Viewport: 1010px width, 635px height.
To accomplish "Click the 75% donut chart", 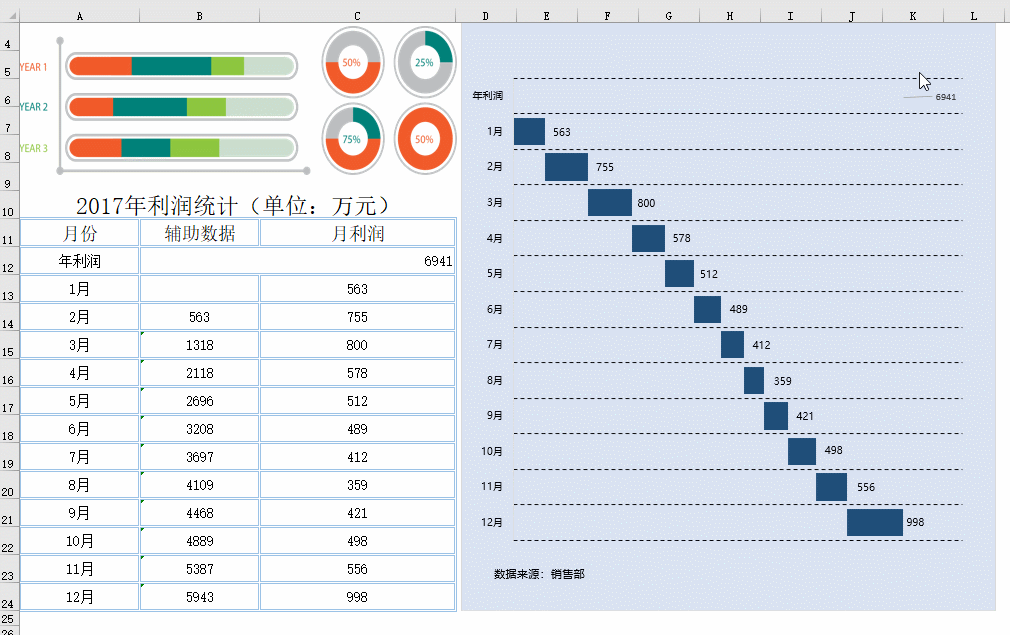I will click(x=352, y=139).
